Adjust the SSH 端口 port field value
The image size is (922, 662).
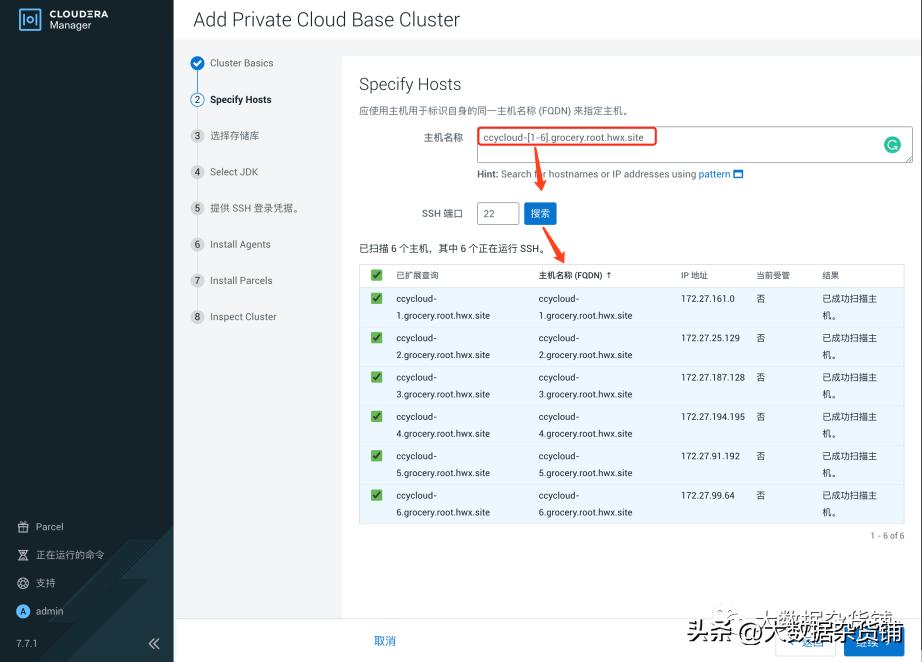click(x=497, y=213)
